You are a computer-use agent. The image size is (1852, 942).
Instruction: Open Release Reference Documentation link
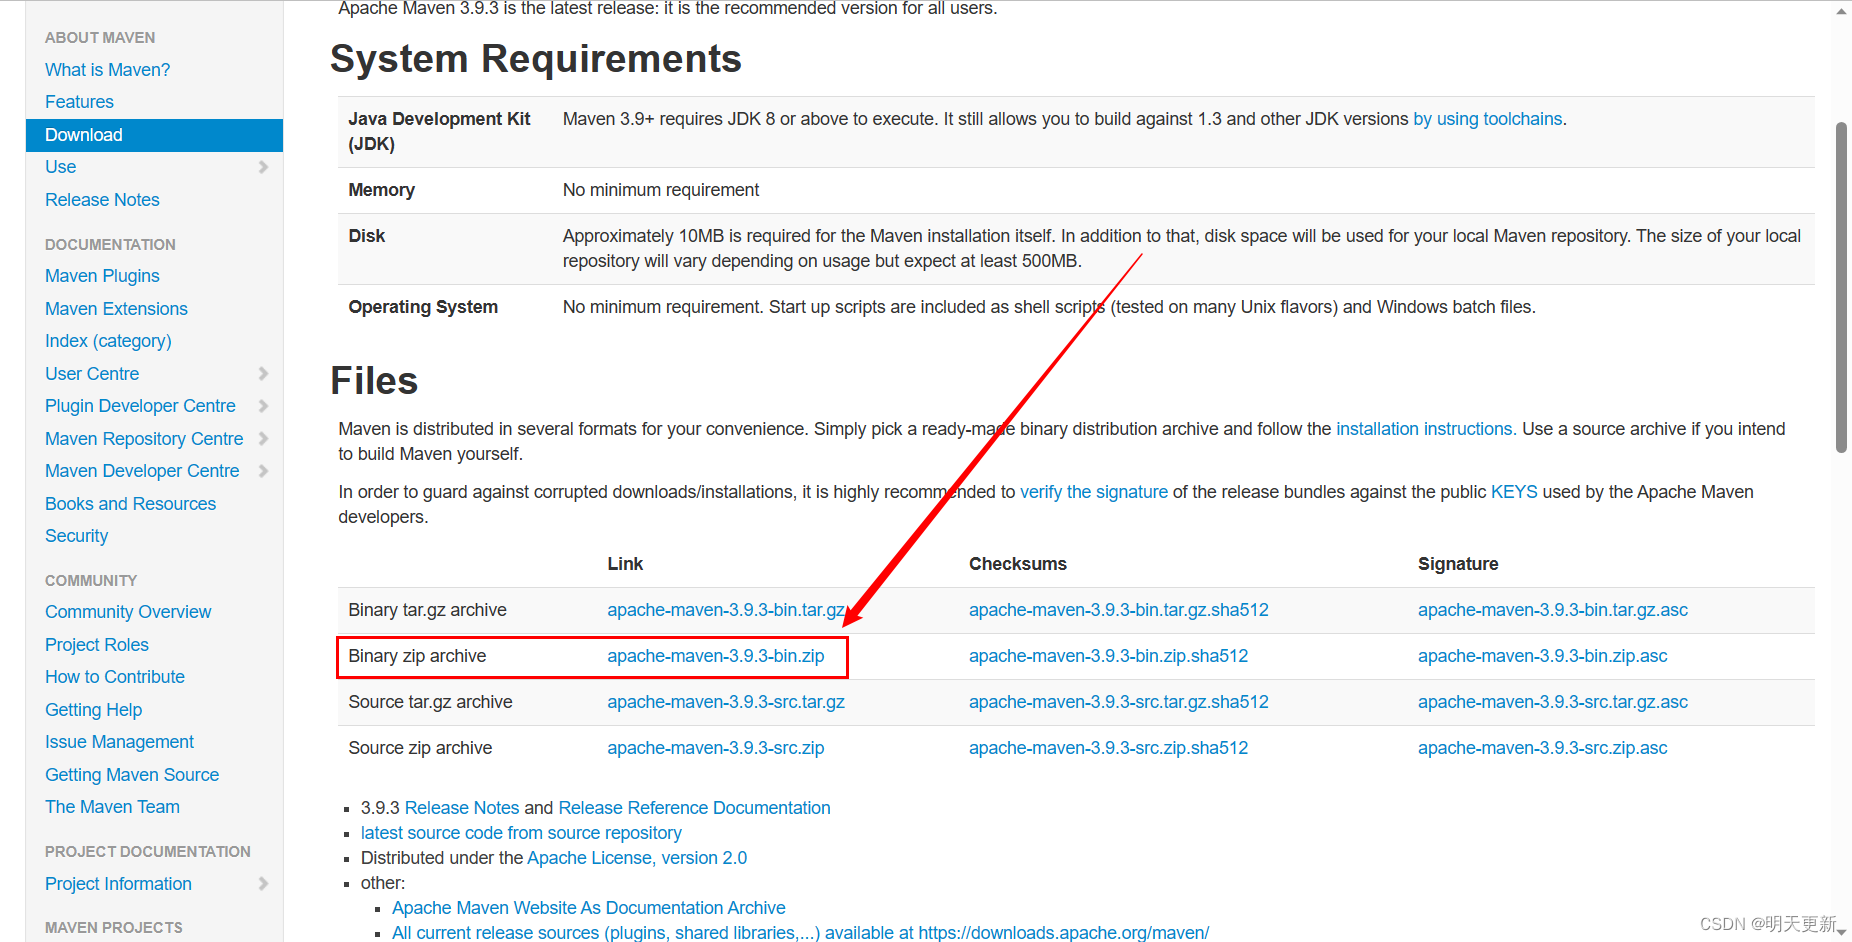(694, 808)
